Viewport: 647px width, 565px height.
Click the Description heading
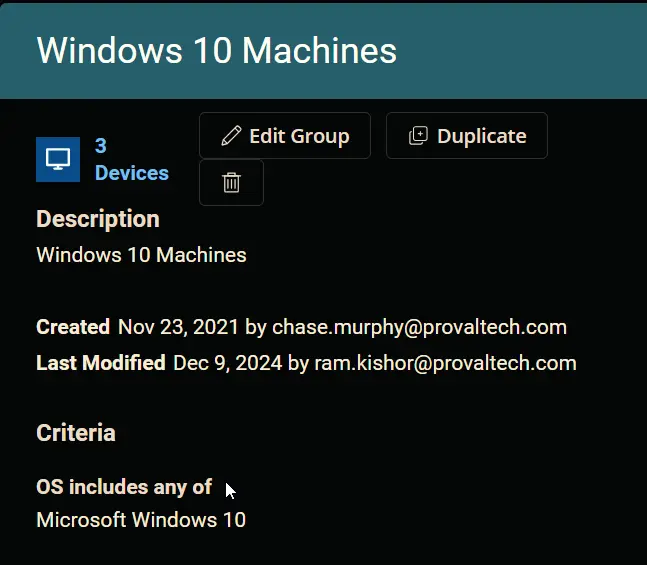tap(98, 219)
